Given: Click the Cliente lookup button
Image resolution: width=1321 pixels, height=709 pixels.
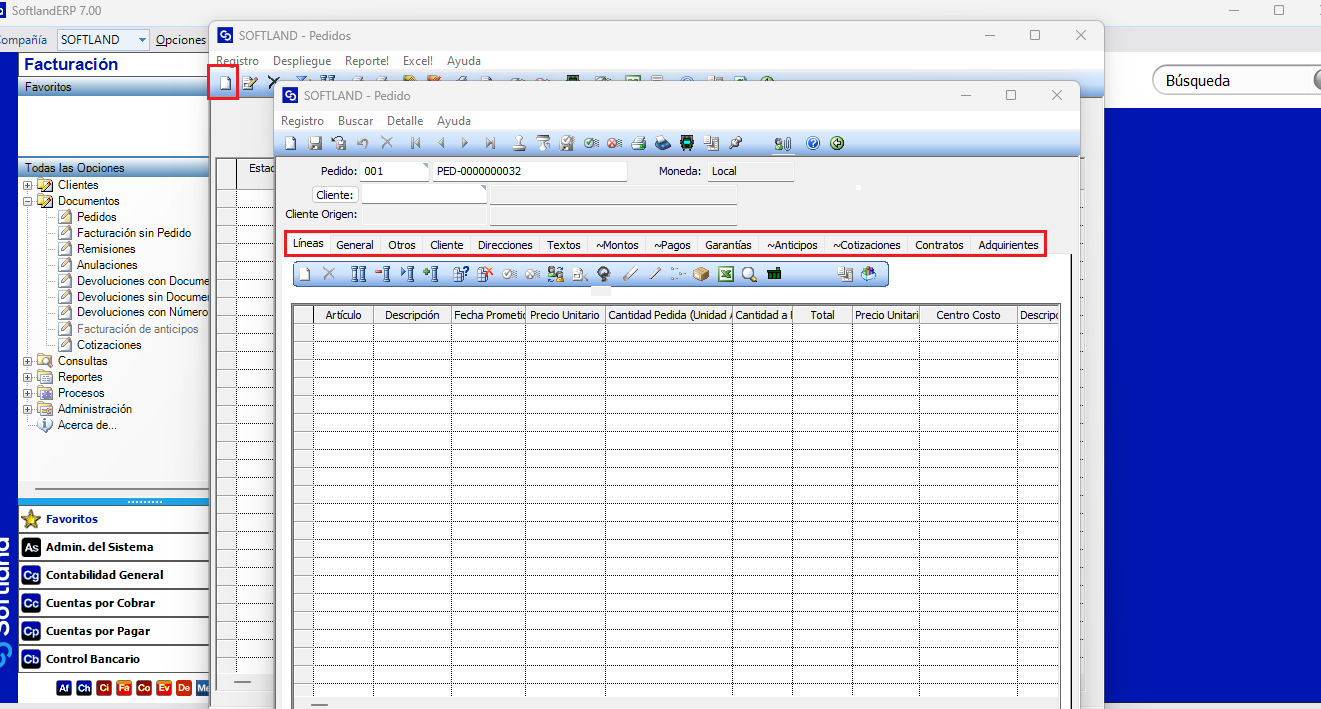Looking at the screenshot, I should pyautogui.click(x=335, y=194).
